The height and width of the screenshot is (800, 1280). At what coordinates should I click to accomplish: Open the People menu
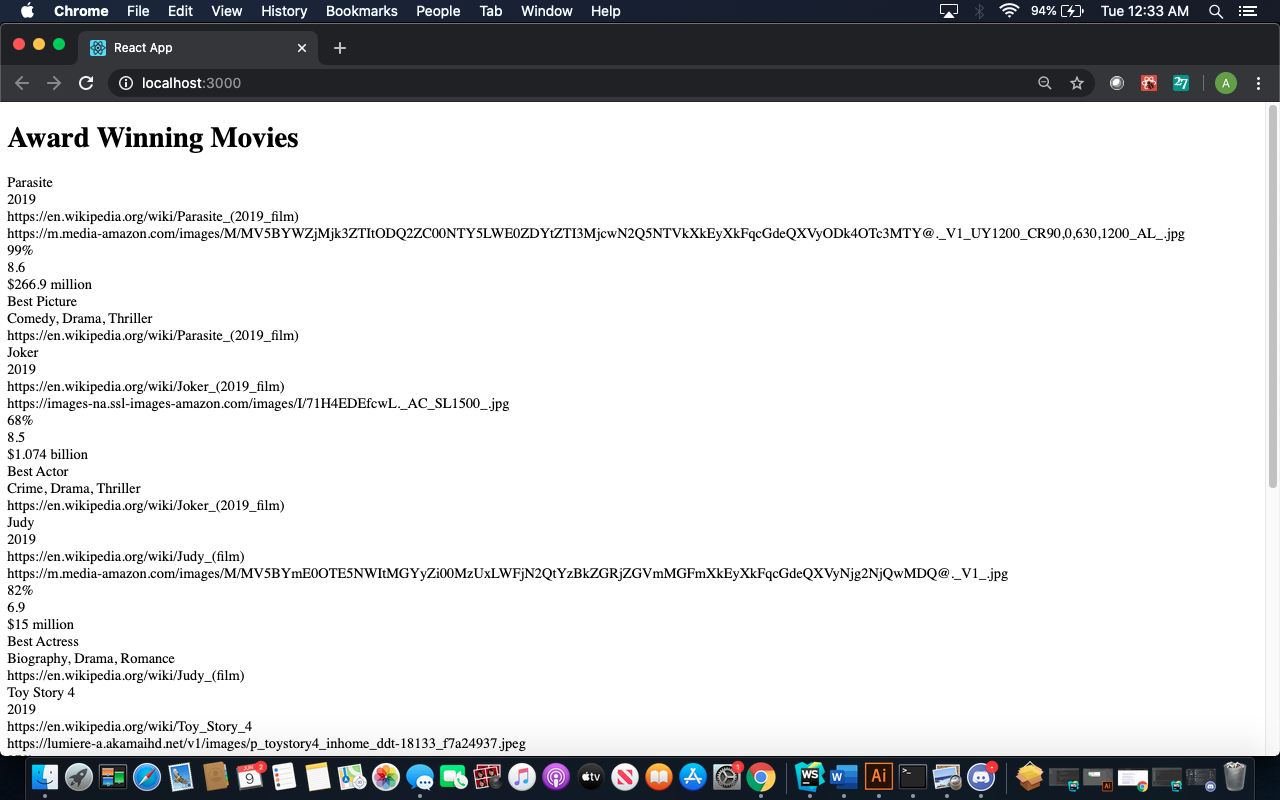click(x=438, y=11)
